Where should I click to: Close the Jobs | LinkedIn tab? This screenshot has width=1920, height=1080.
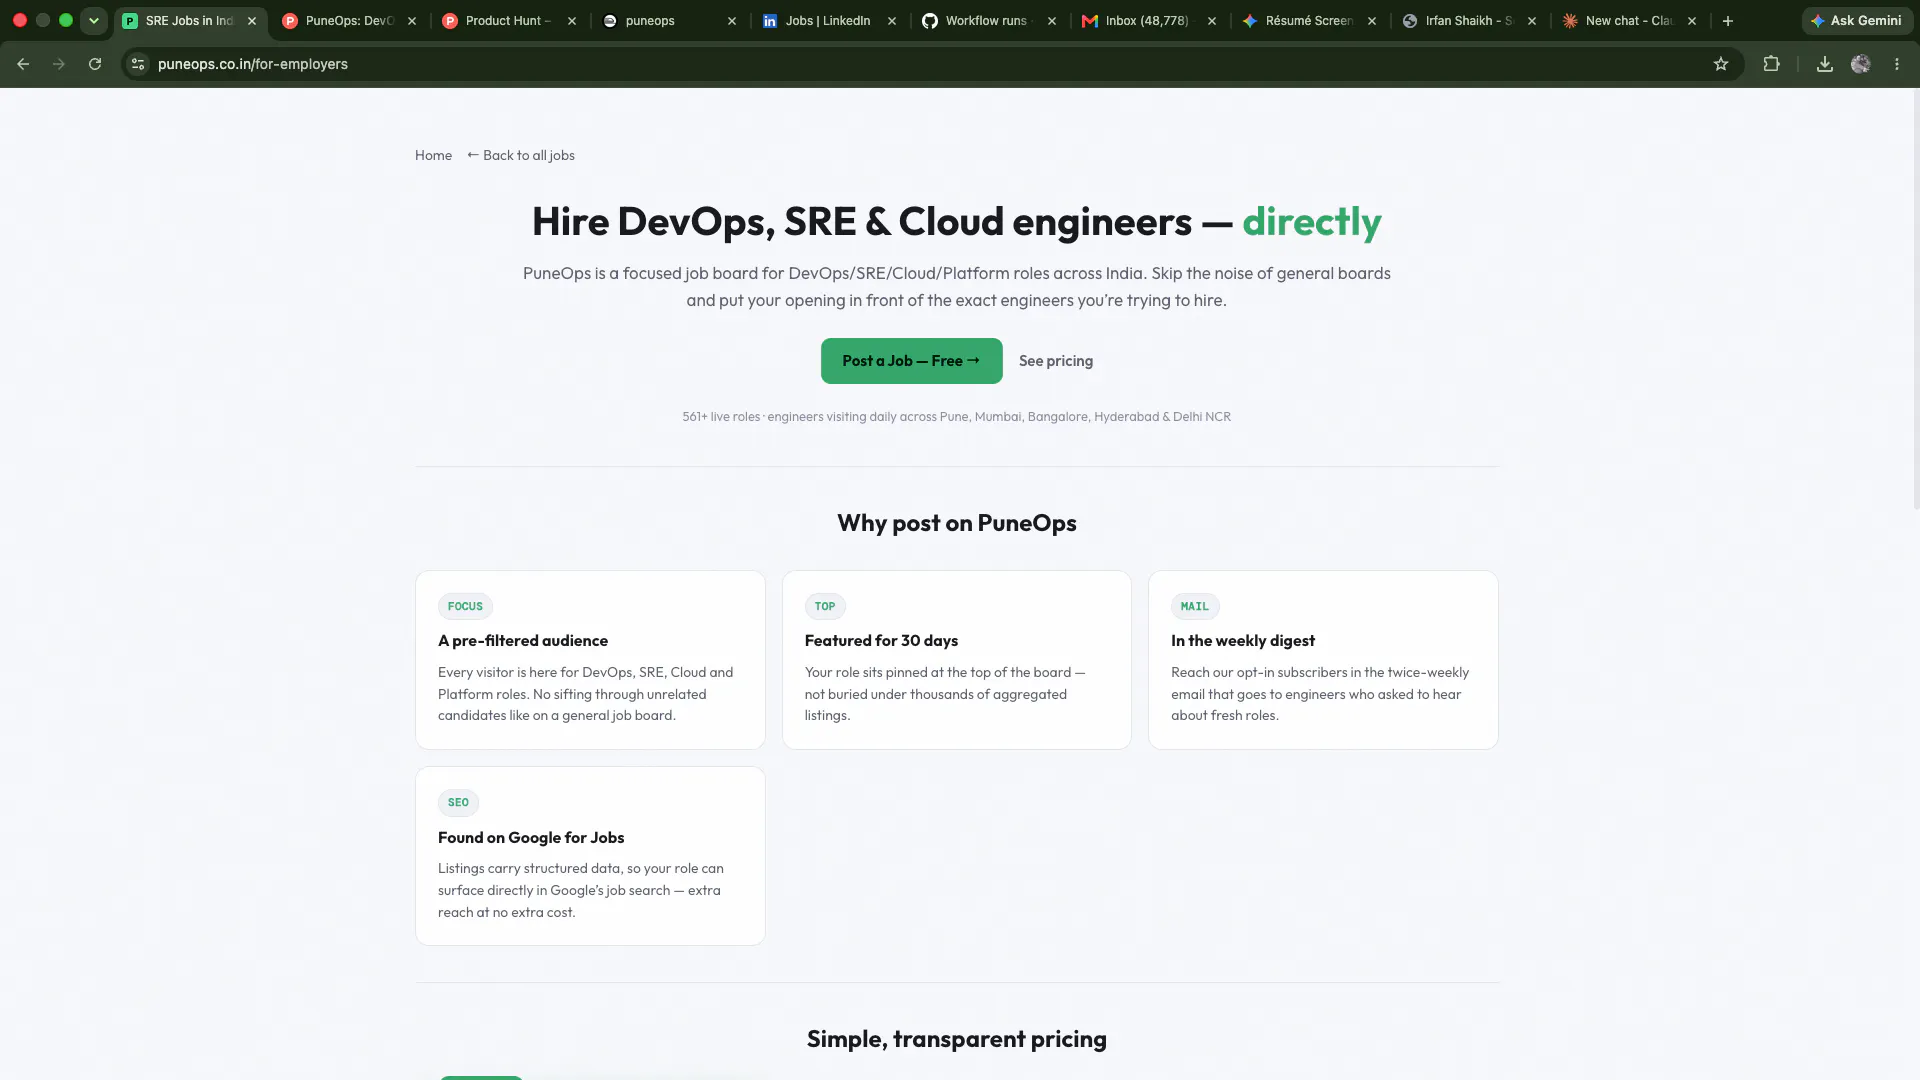coord(892,21)
